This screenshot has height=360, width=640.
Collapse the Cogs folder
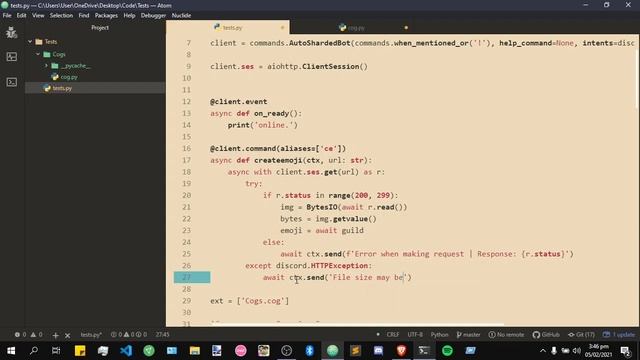[x=38, y=54]
